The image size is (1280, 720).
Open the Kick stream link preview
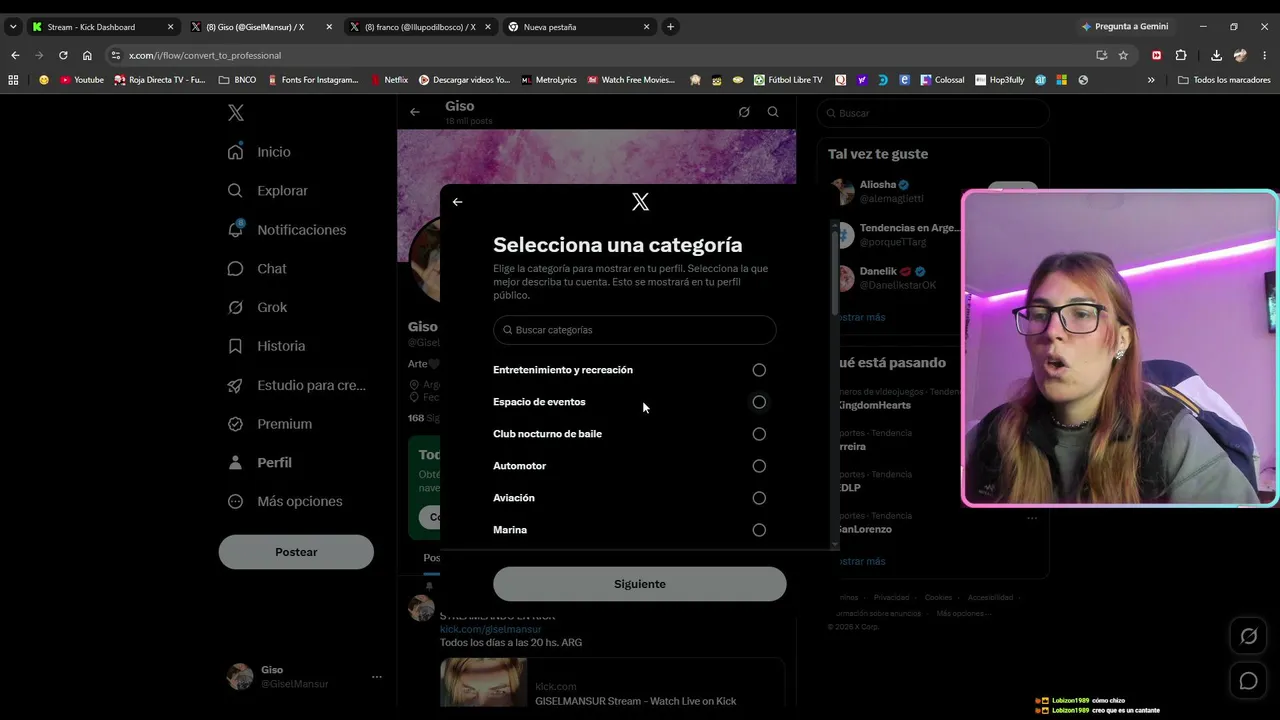[612, 682]
